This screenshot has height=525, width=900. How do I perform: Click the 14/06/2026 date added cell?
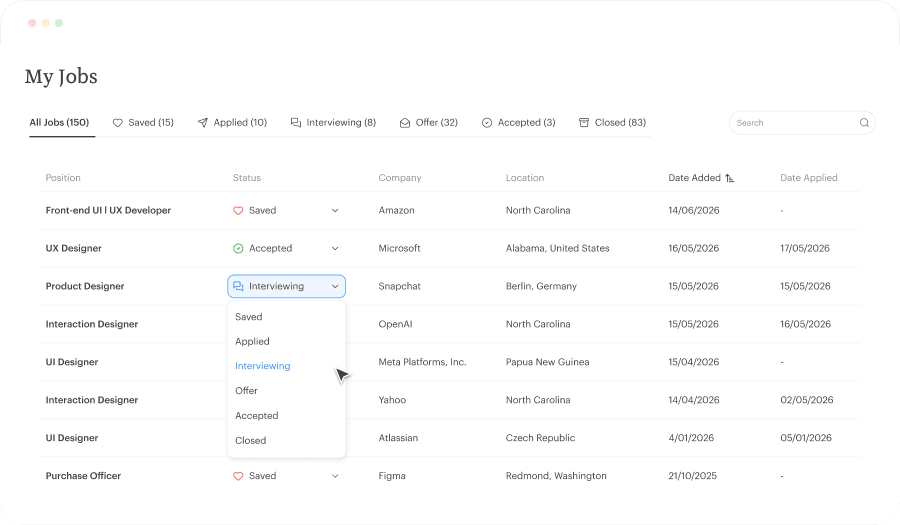pyautogui.click(x=694, y=211)
